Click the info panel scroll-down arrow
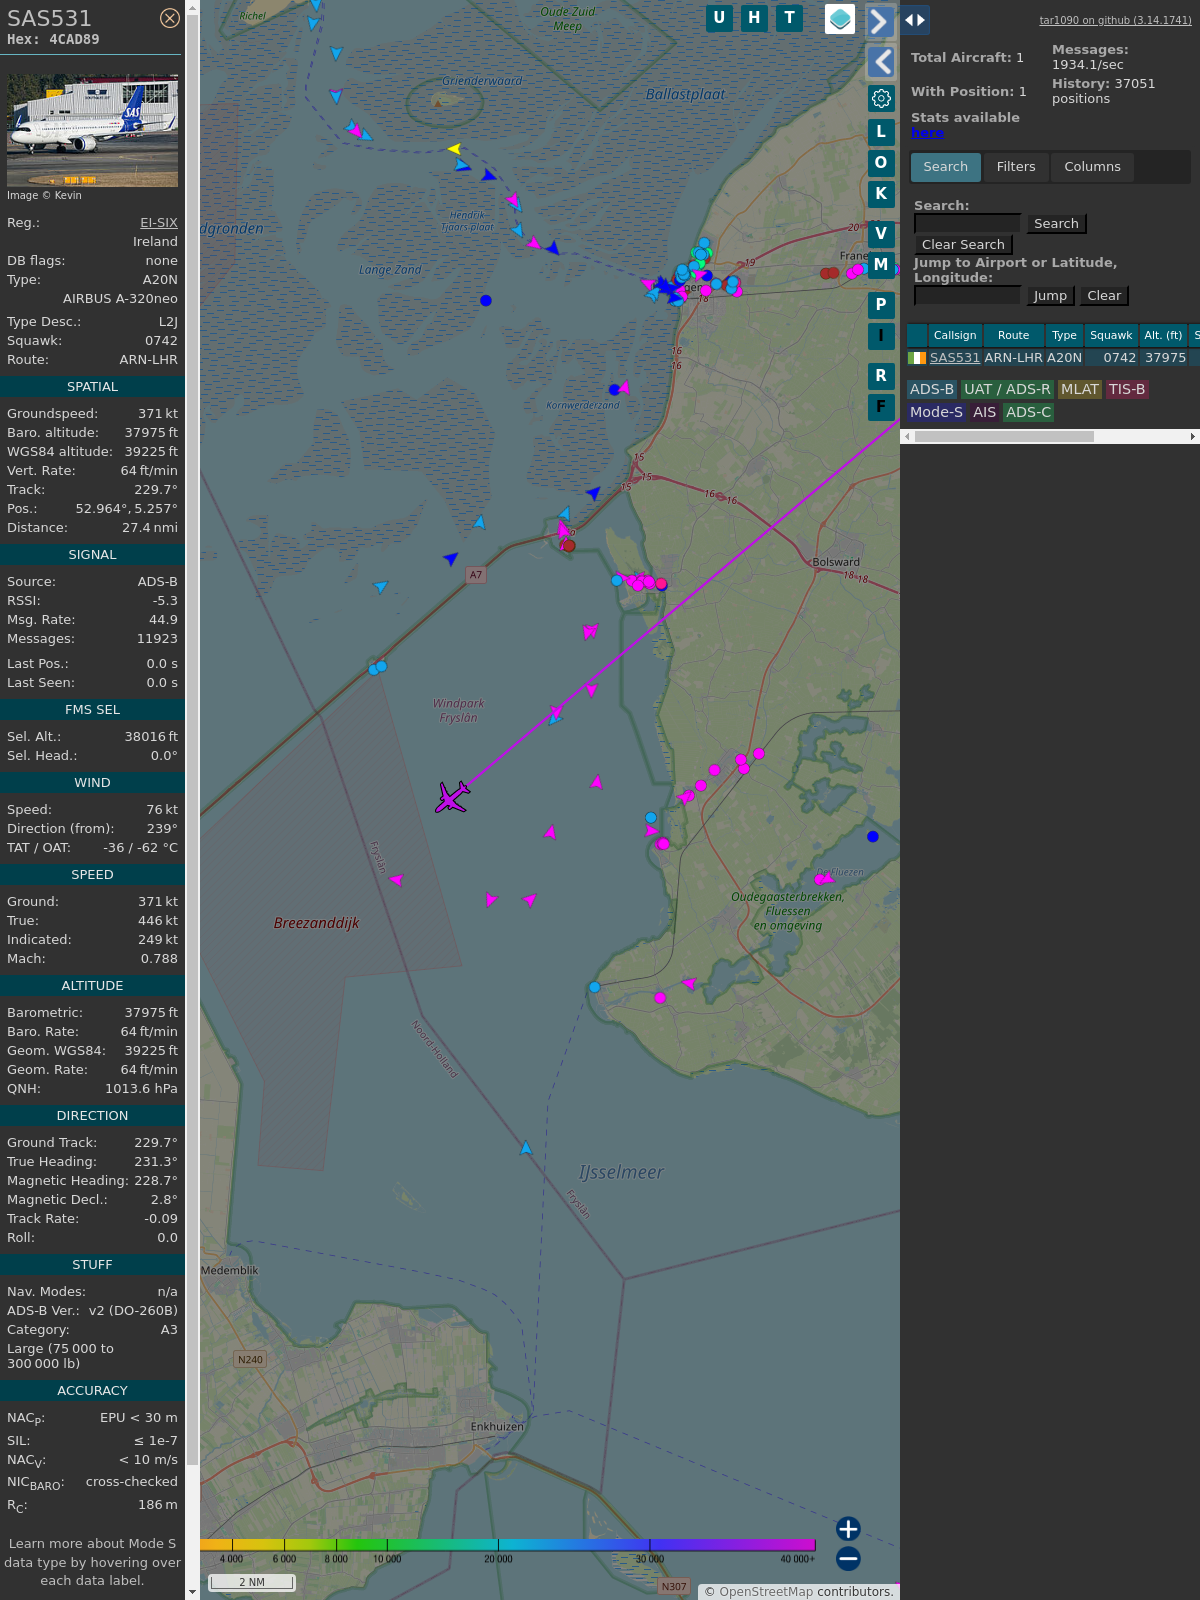This screenshot has width=1200, height=1600. [x=192, y=1592]
